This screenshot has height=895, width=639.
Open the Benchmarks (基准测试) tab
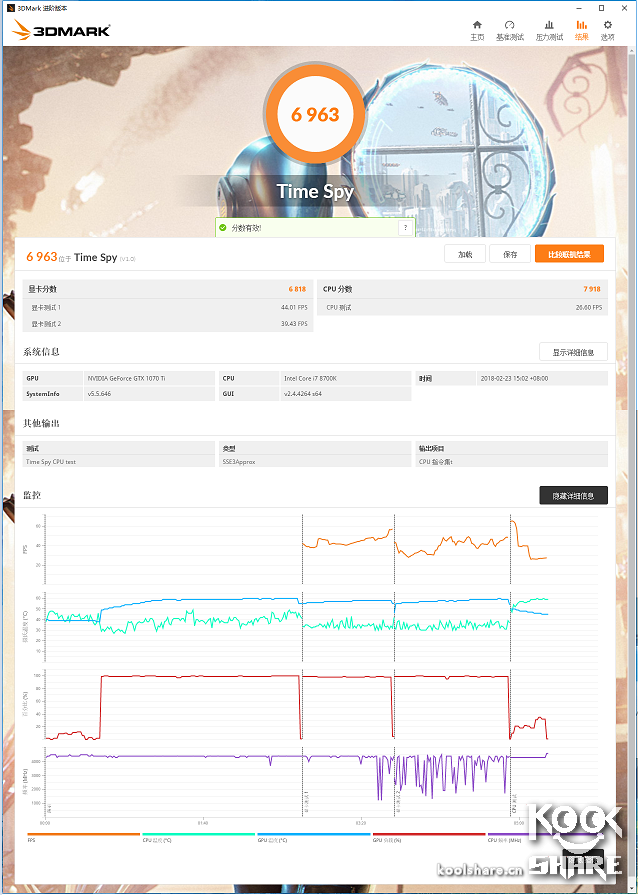click(x=509, y=30)
